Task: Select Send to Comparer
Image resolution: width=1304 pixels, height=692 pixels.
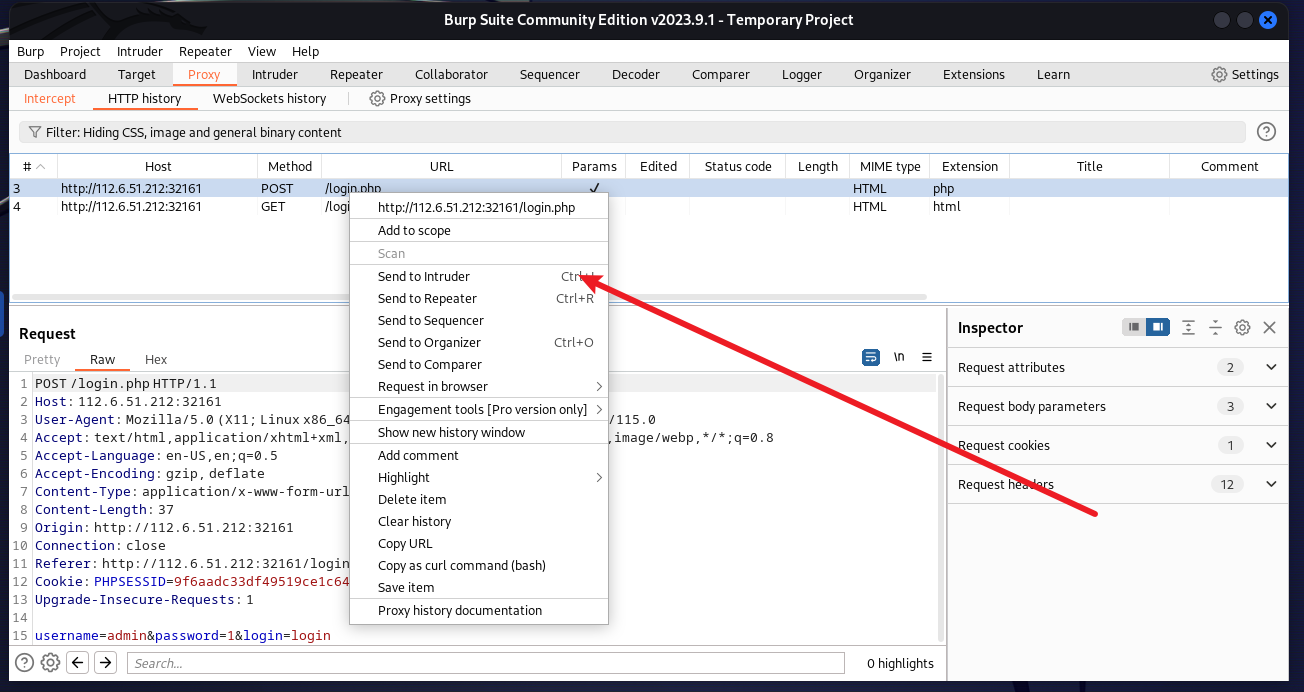Action: click(479, 364)
